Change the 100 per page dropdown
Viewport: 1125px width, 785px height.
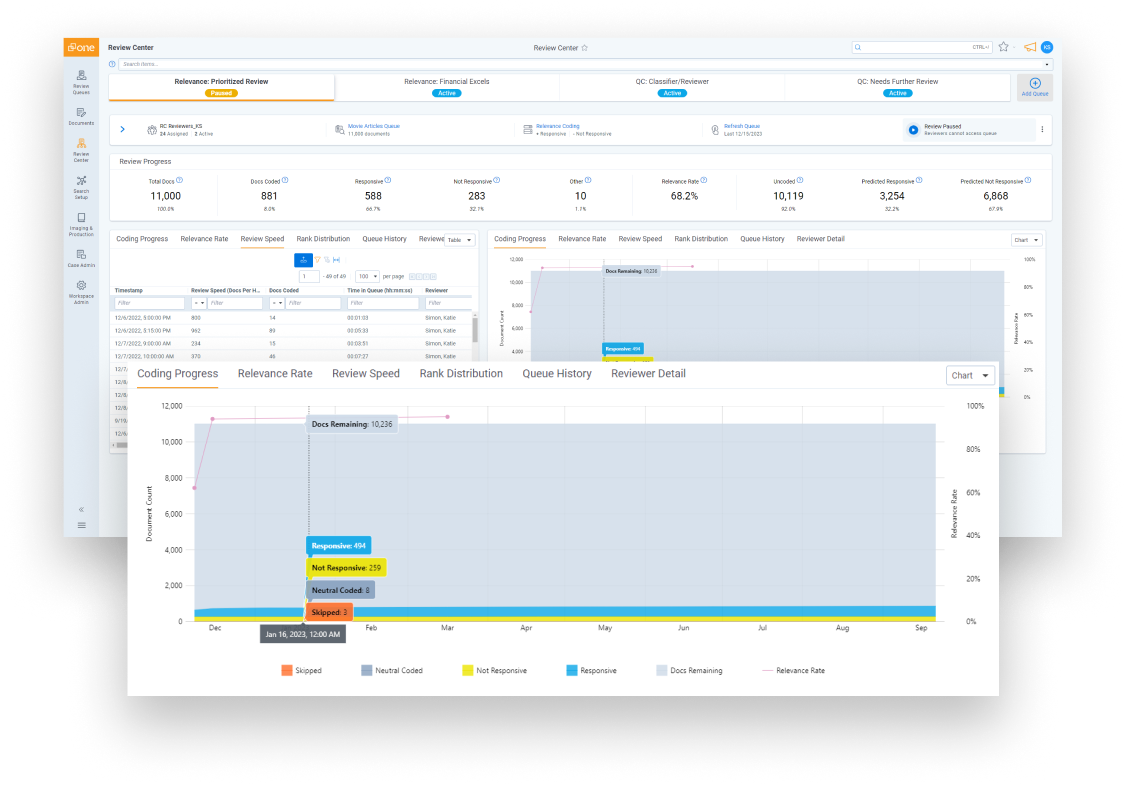point(366,276)
